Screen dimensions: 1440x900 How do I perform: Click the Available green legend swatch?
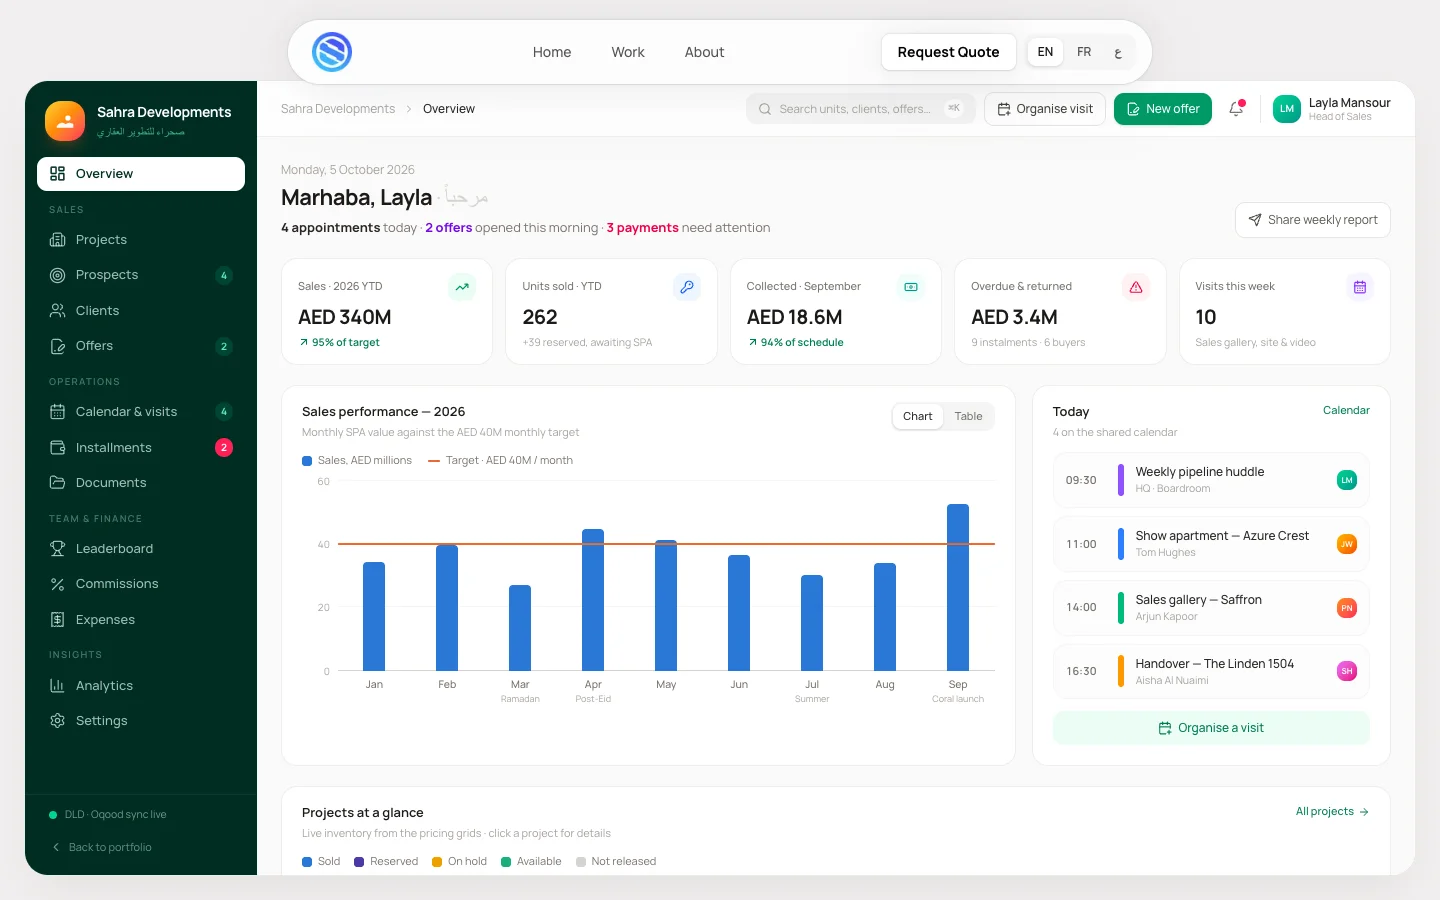pyautogui.click(x=506, y=862)
